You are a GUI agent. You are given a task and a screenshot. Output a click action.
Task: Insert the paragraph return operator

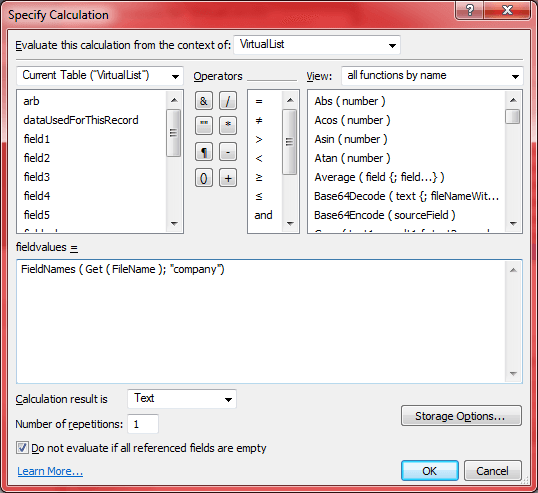pos(204,152)
